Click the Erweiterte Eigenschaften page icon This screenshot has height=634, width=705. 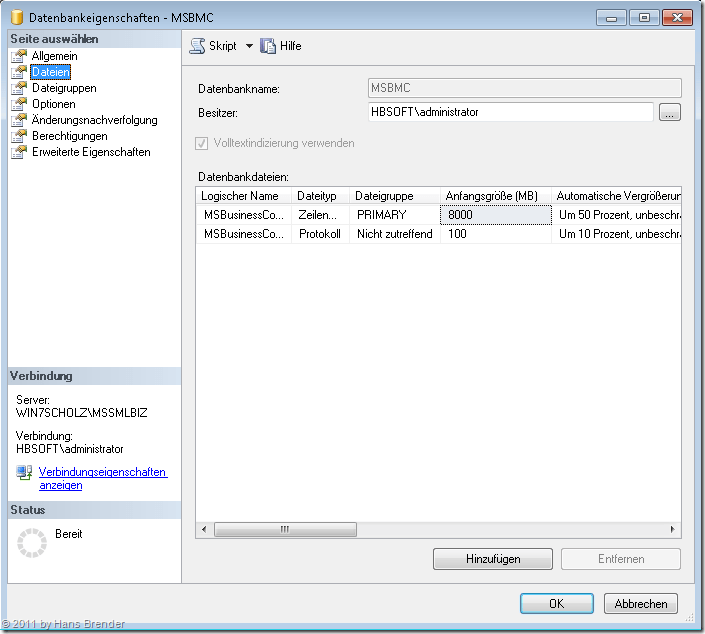pos(19,152)
